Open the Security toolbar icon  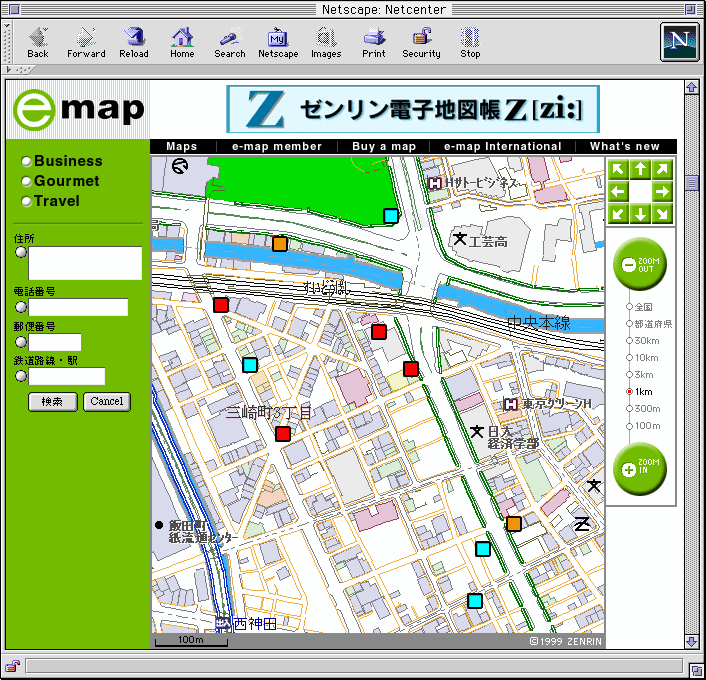[421, 43]
